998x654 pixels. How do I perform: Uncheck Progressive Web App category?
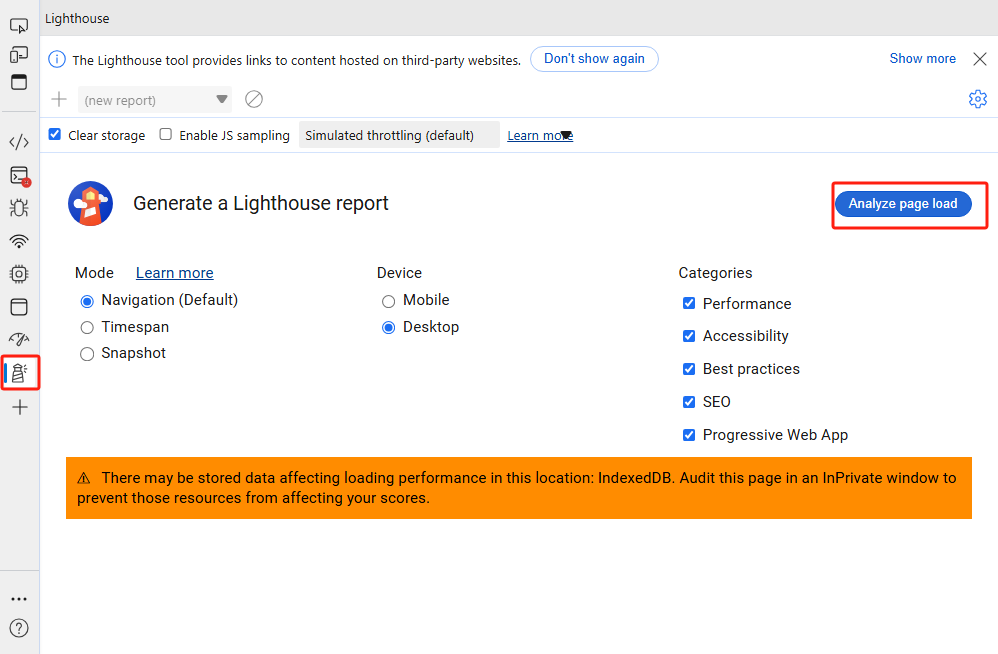(689, 435)
